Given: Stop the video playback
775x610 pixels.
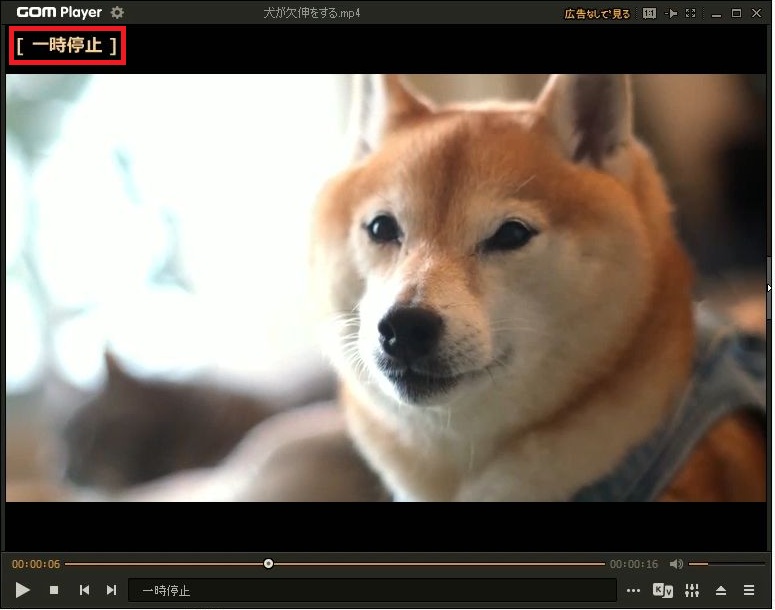Looking at the screenshot, I should coord(54,591).
